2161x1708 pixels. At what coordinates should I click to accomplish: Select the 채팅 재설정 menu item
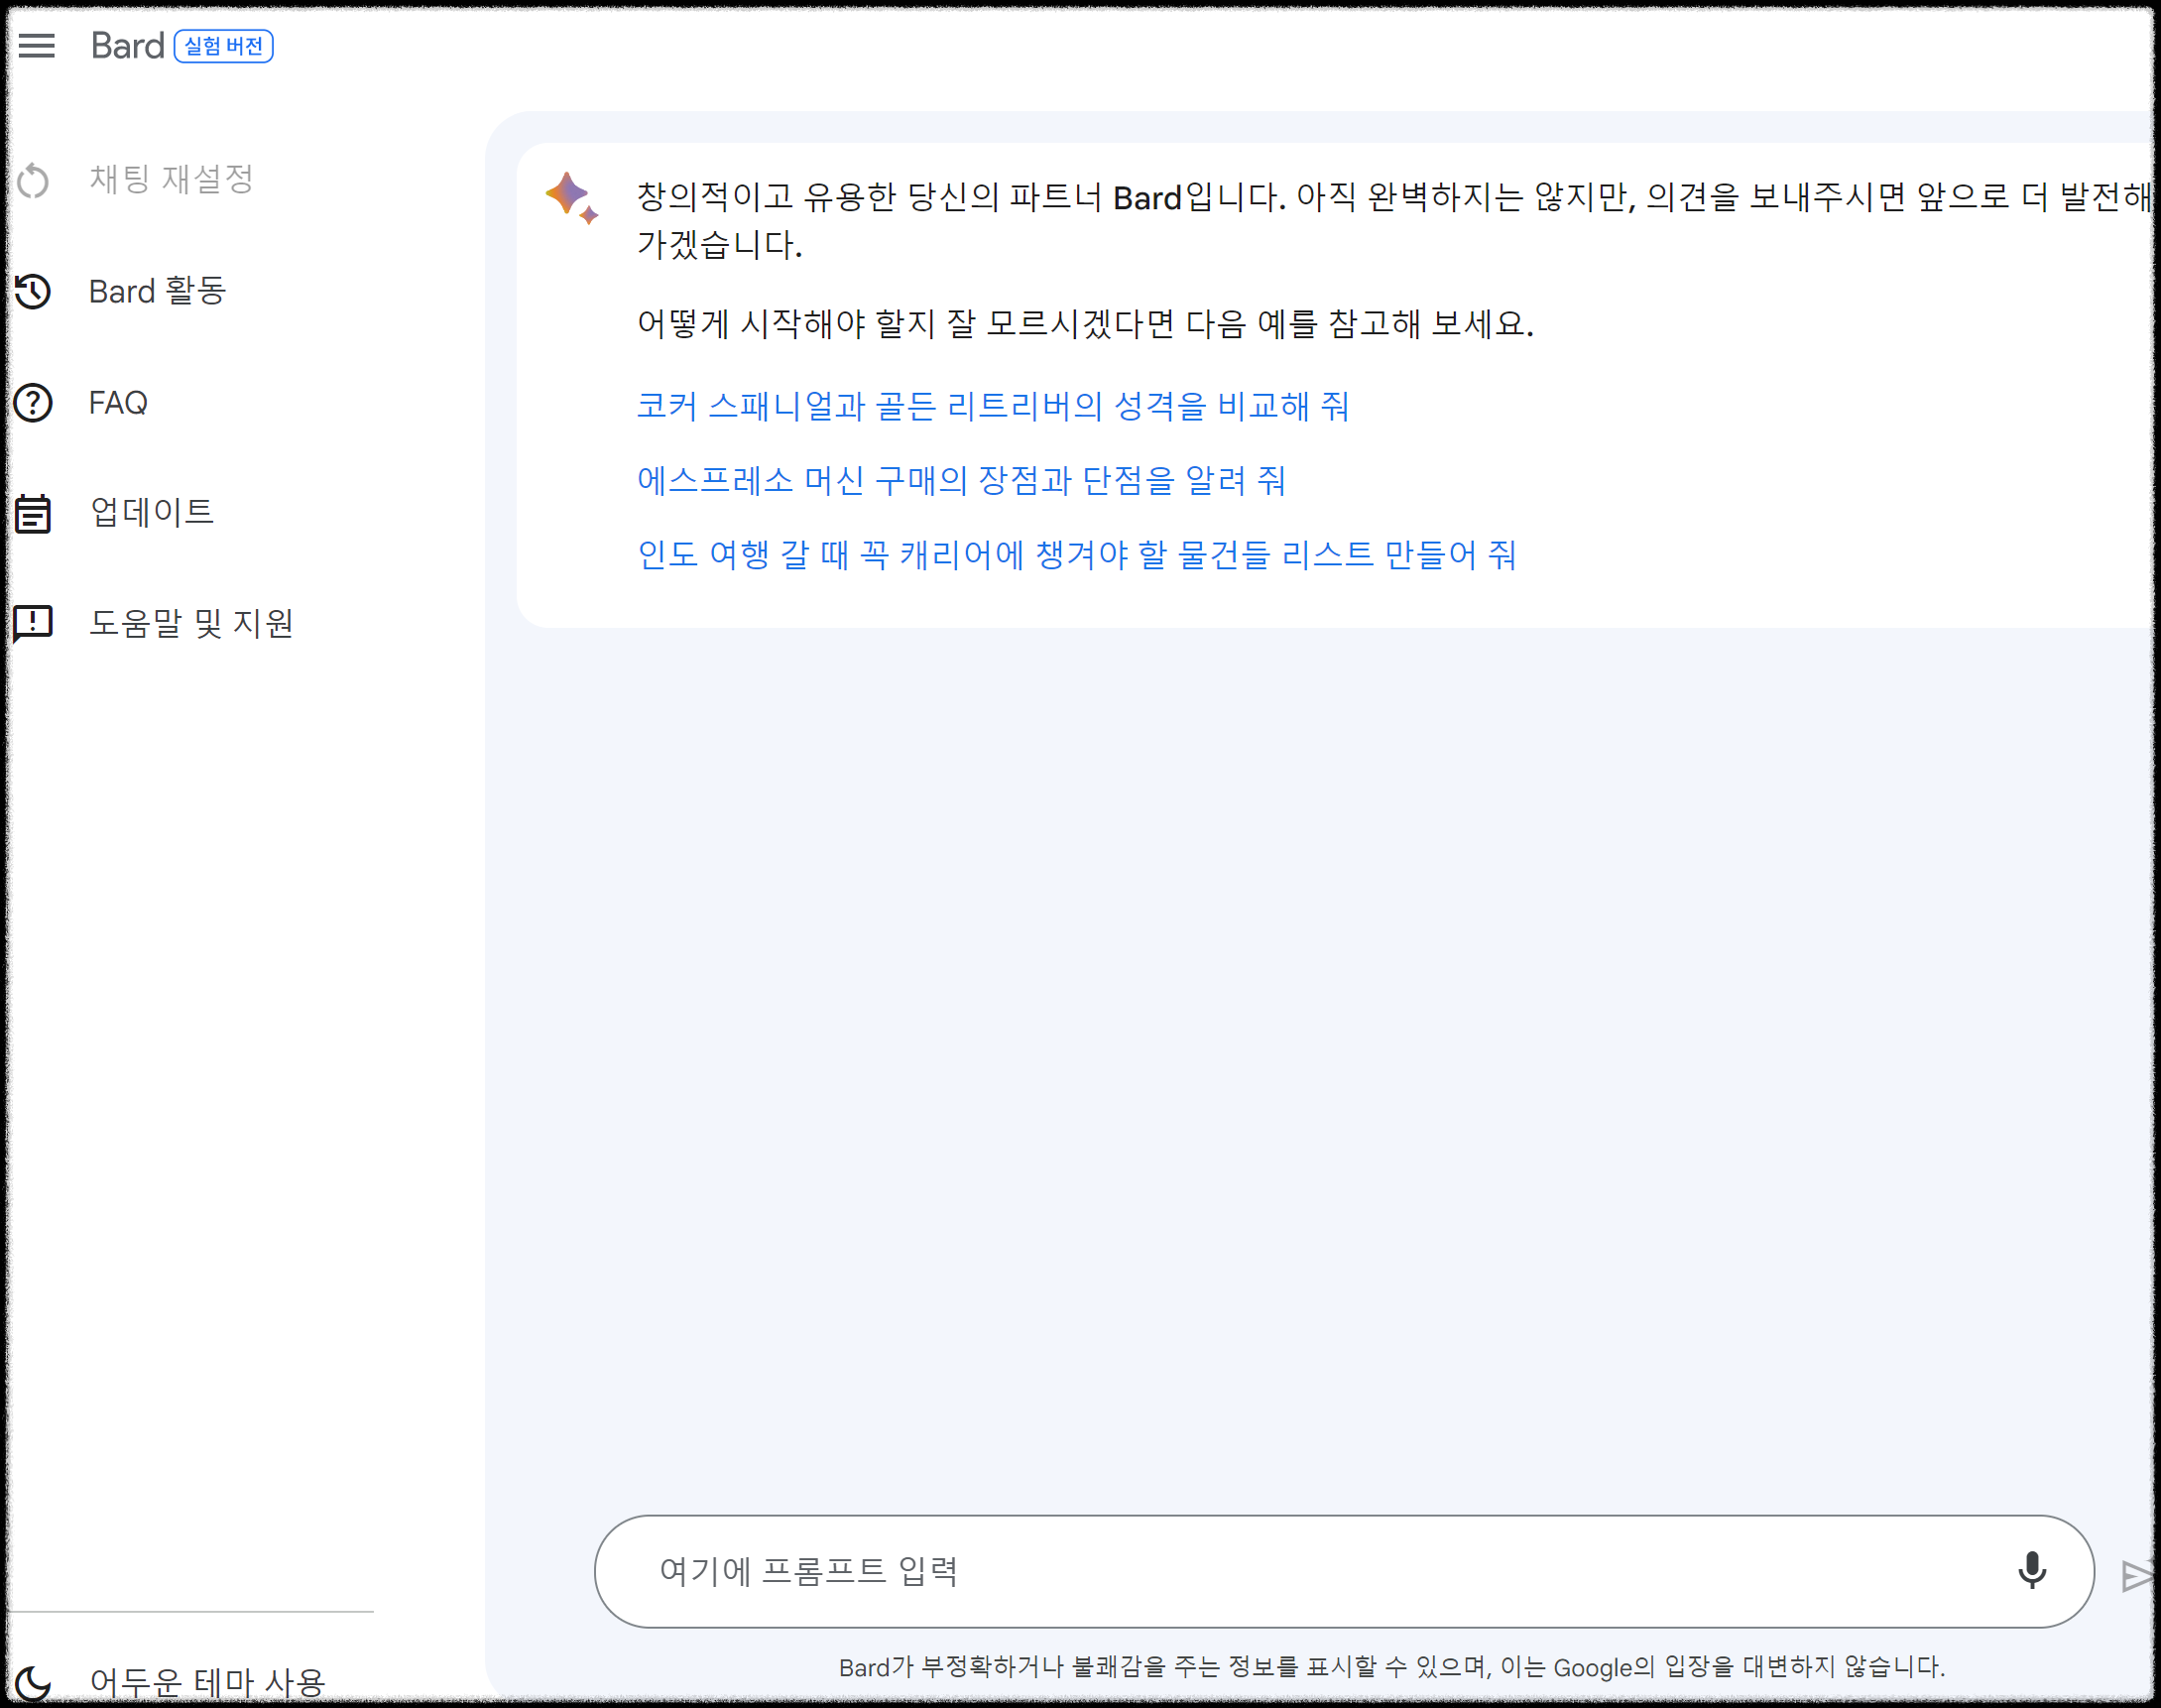click(x=171, y=180)
